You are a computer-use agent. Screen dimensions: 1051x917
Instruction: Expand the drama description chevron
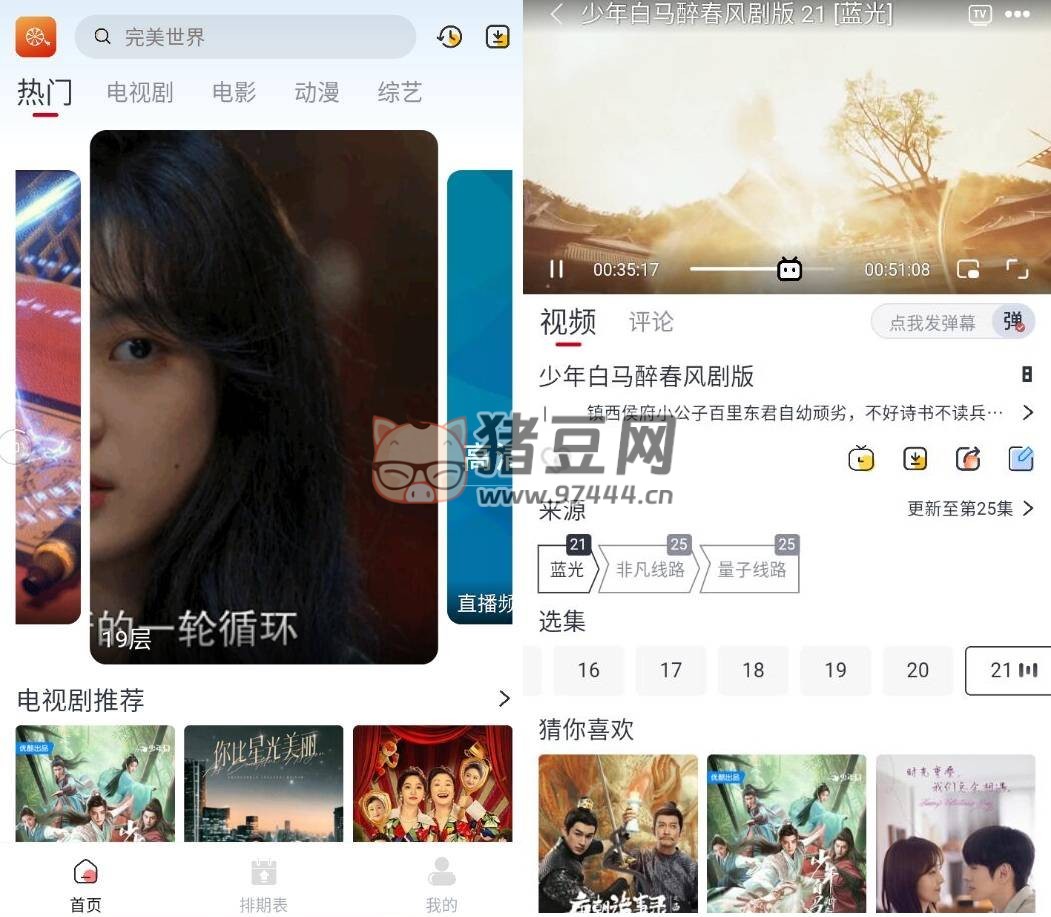(1028, 412)
